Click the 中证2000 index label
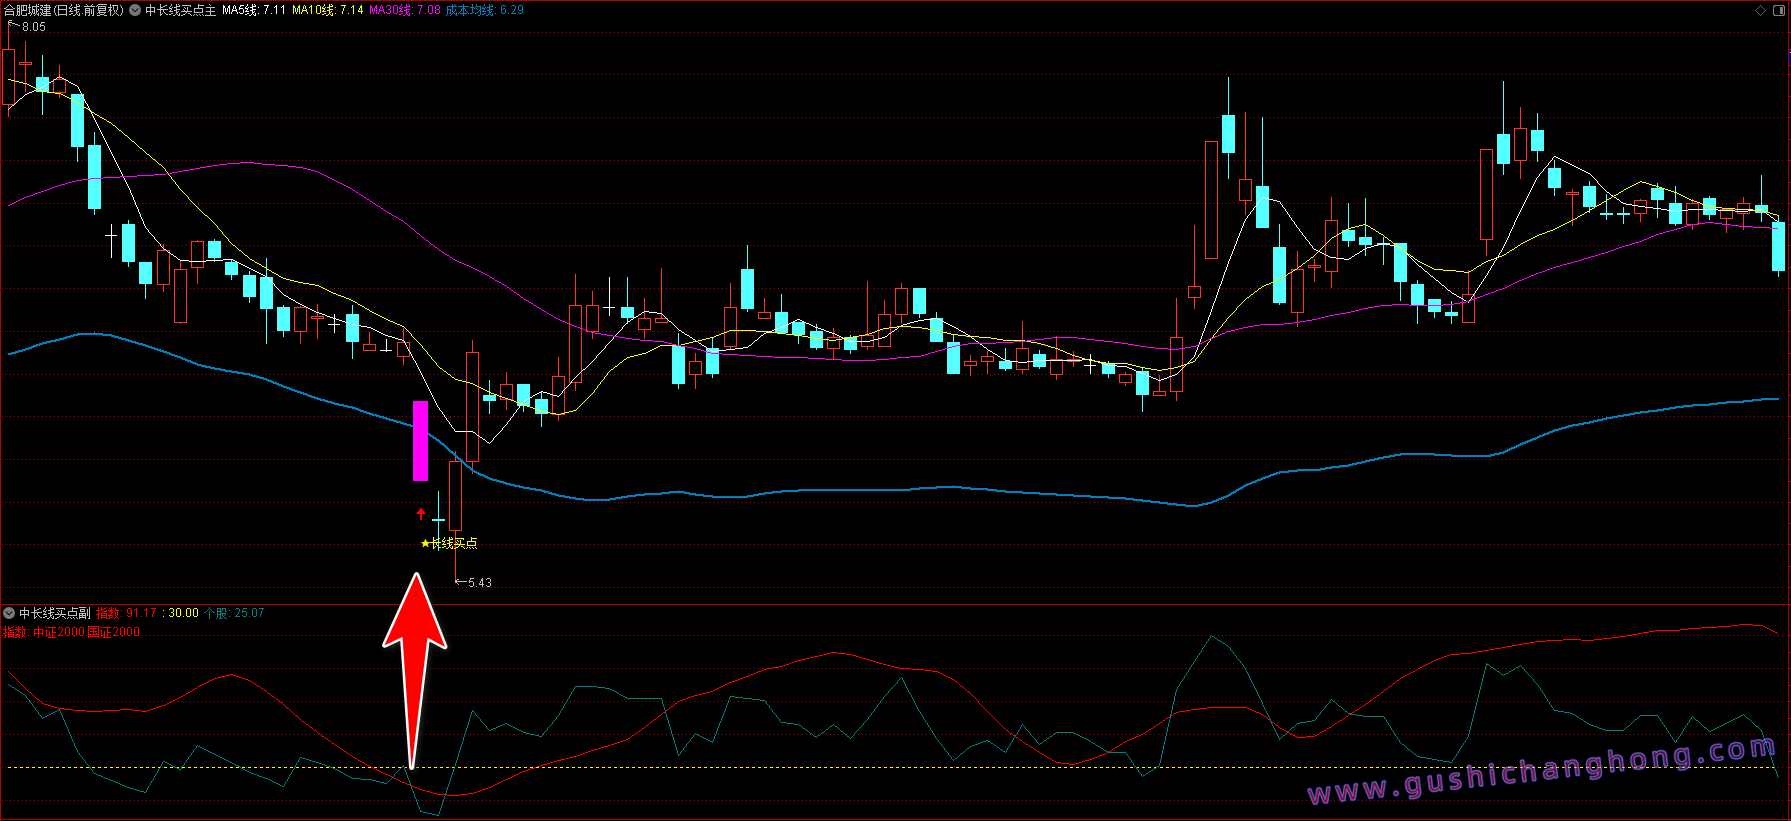The width and height of the screenshot is (1791, 821). click(x=58, y=632)
